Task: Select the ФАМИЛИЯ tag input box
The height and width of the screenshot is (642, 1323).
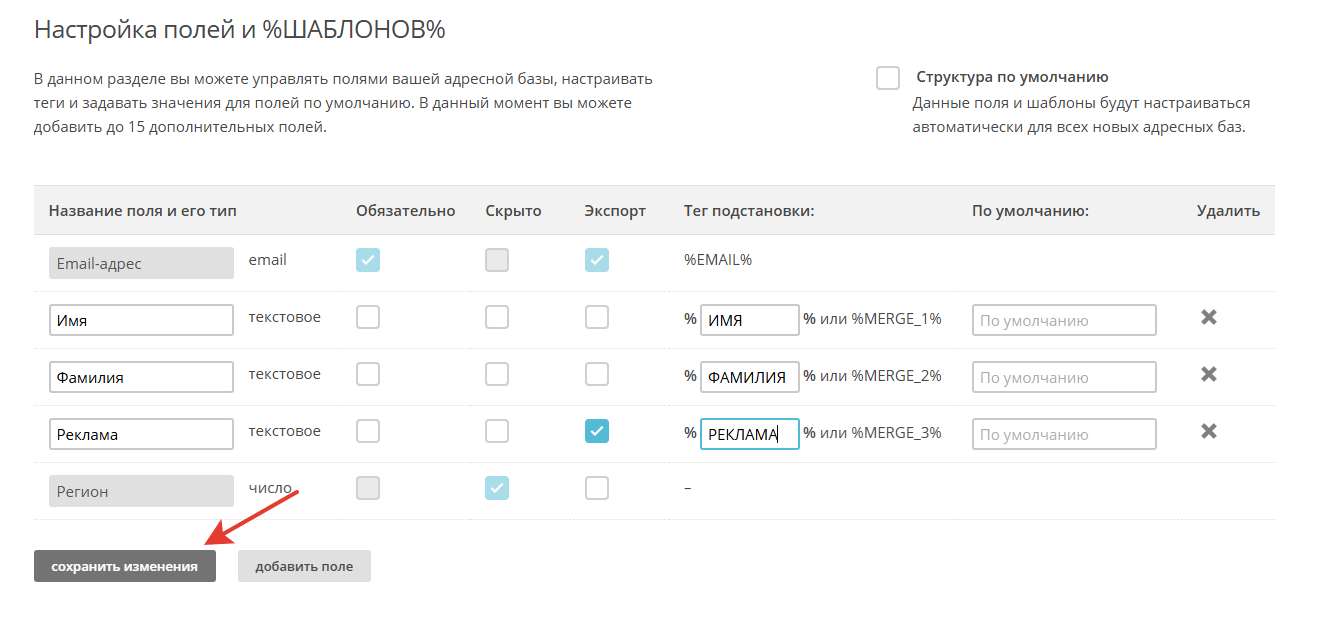Action: click(x=749, y=377)
